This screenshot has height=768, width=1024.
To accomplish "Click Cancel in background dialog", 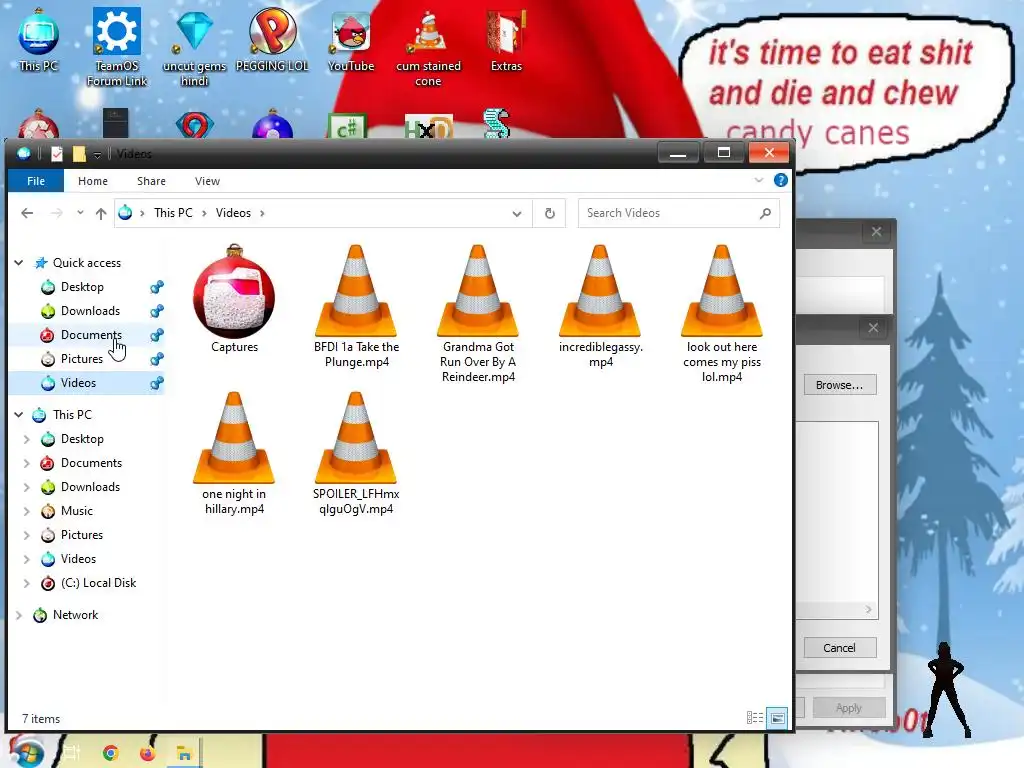I will pyautogui.click(x=839, y=648).
